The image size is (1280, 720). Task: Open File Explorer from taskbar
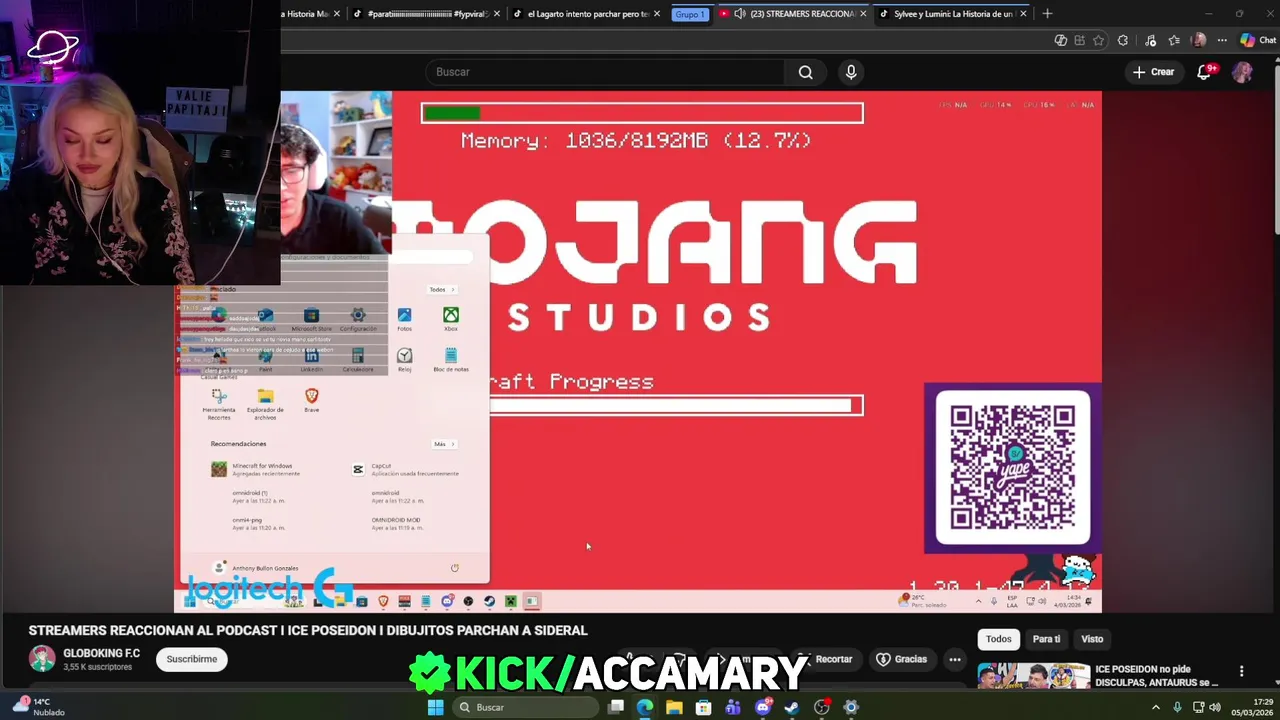[x=674, y=707]
